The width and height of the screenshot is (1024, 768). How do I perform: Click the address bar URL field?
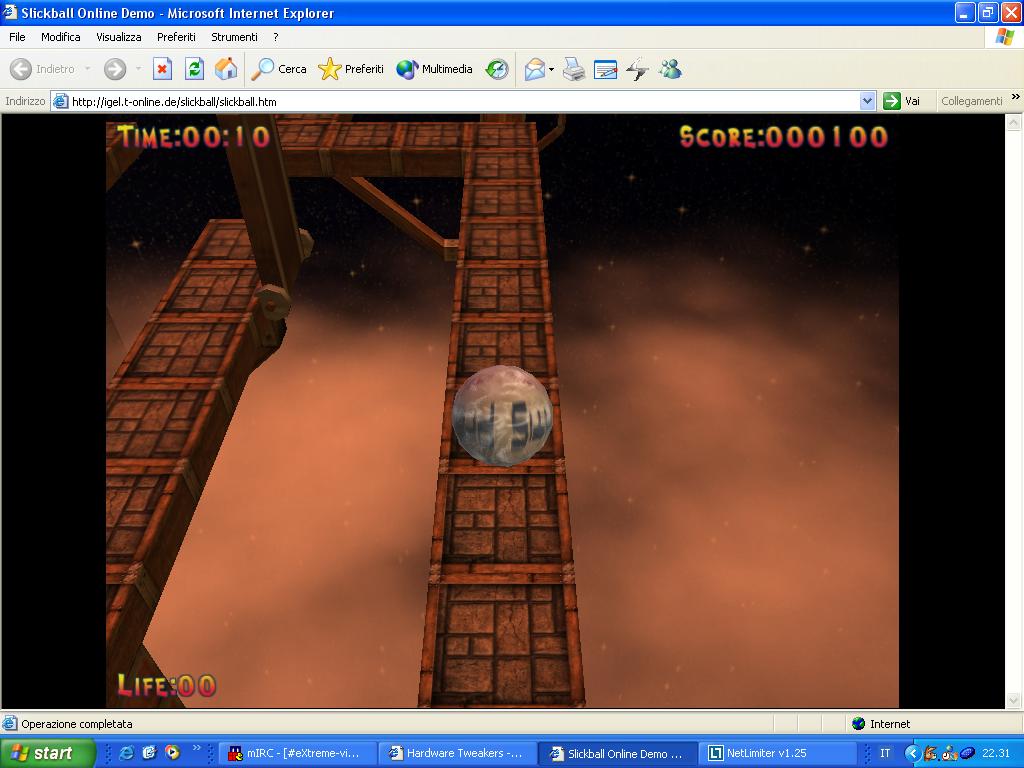click(x=464, y=101)
